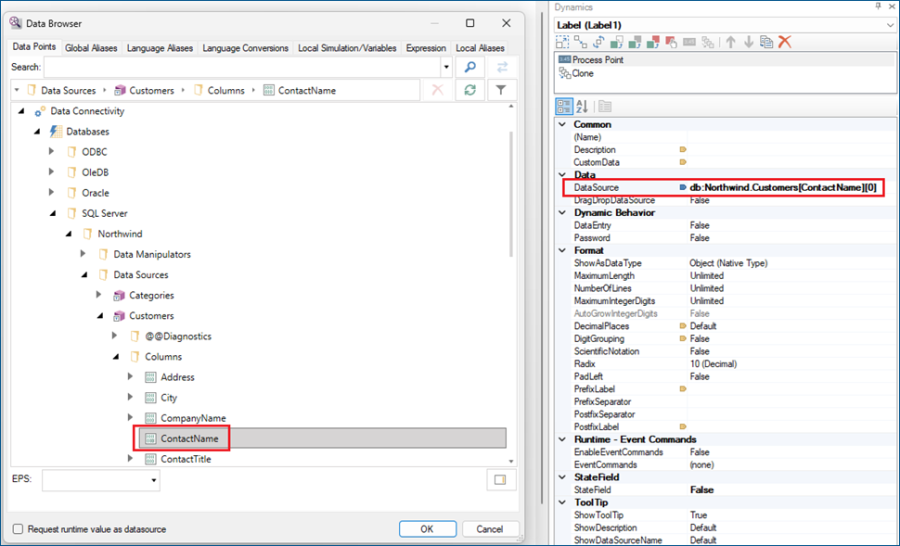This screenshot has height=546, width=900.
Task: Enable Request runtime value as datasource checkbox
Action: pyautogui.click(x=18, y=529)
